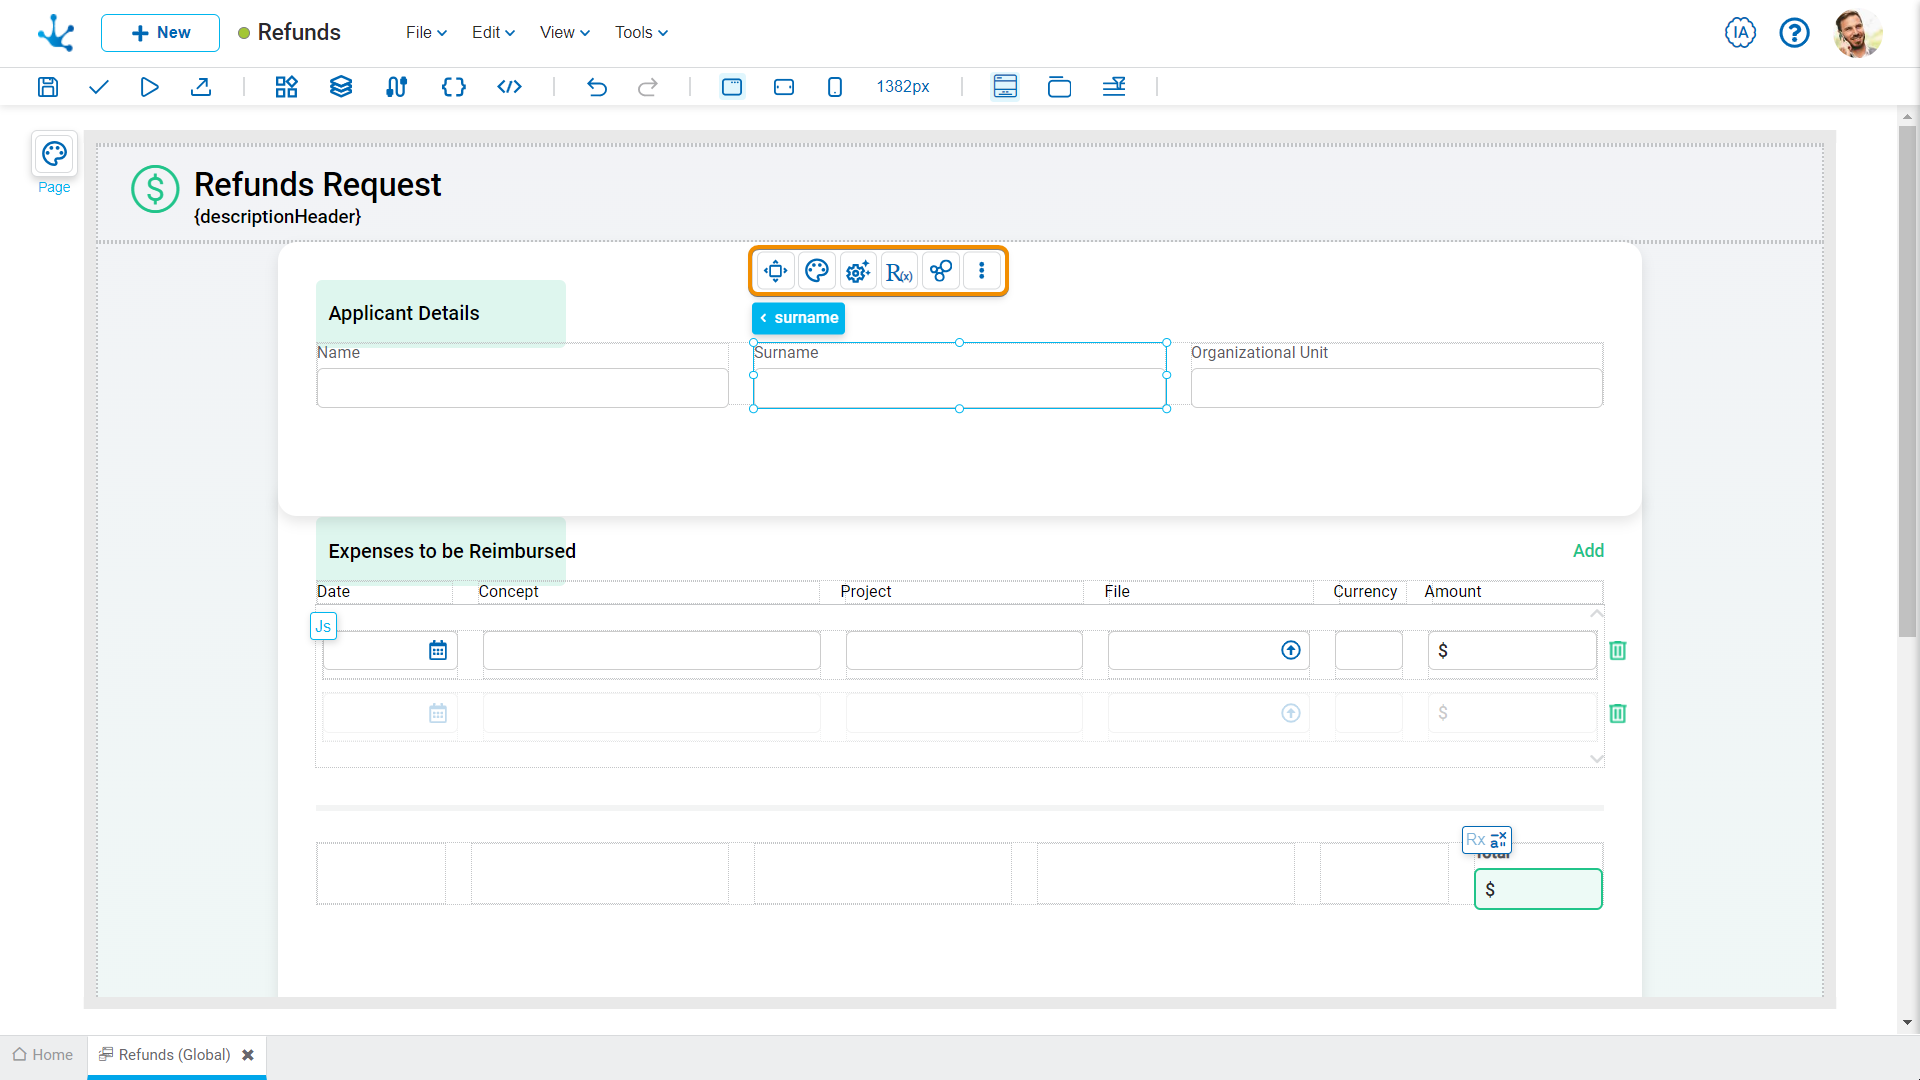Click the Run play icon
The height and width of the screenshot is (1080, 1920).
coord(149,87)
